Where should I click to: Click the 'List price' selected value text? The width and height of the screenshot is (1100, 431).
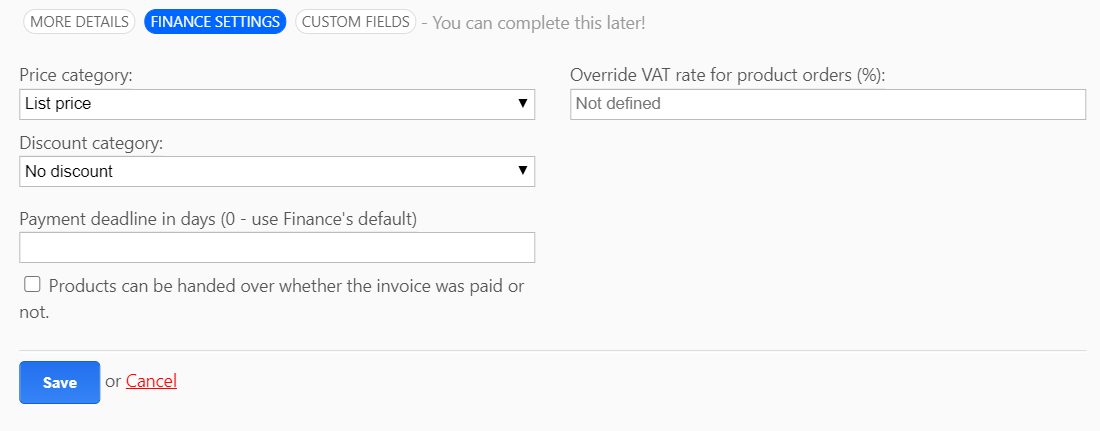(x=58, y=104)
